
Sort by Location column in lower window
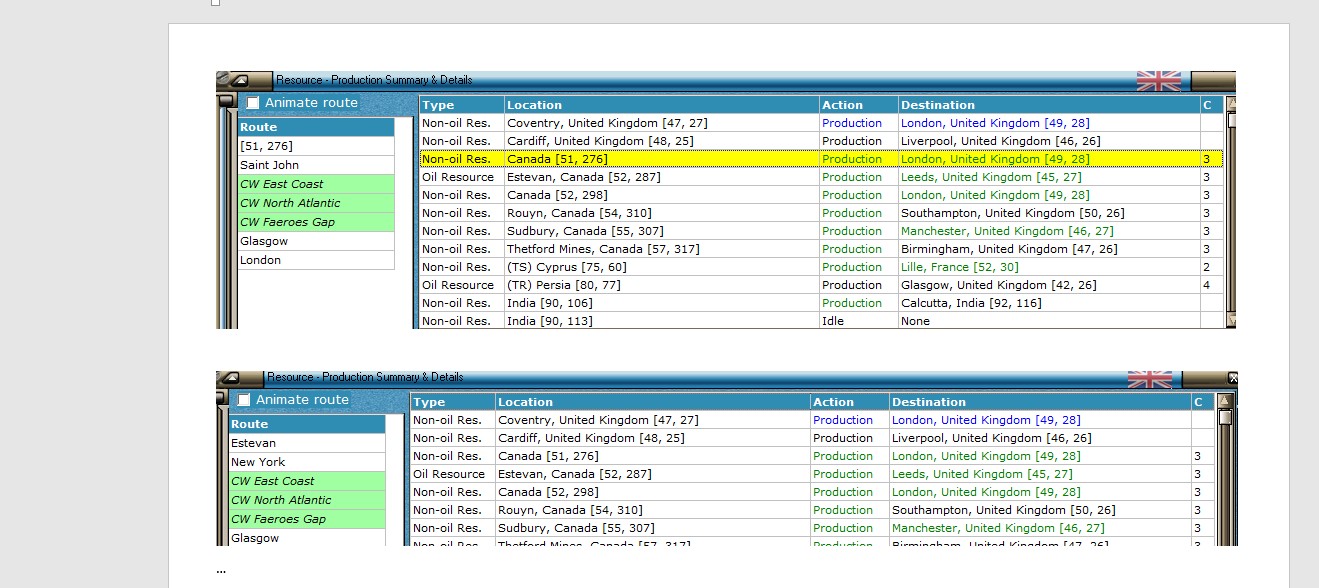[653, 402]
